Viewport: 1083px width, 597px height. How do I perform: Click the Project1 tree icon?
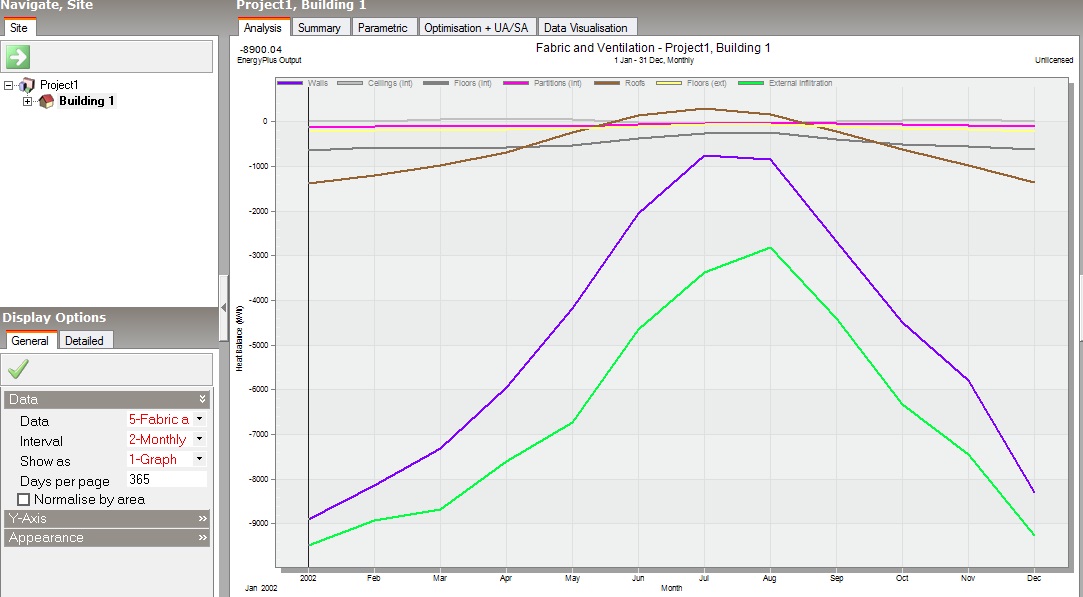coord(27,85)
